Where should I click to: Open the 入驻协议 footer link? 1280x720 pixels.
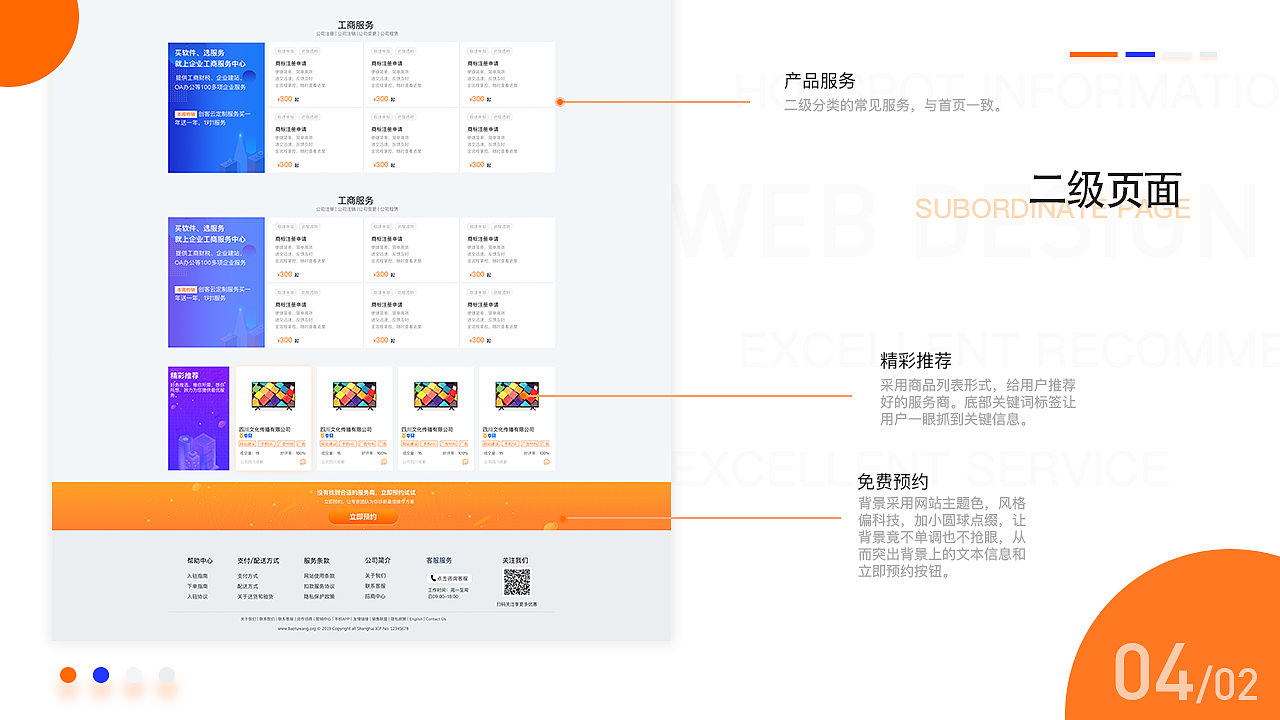coord(197,597)
